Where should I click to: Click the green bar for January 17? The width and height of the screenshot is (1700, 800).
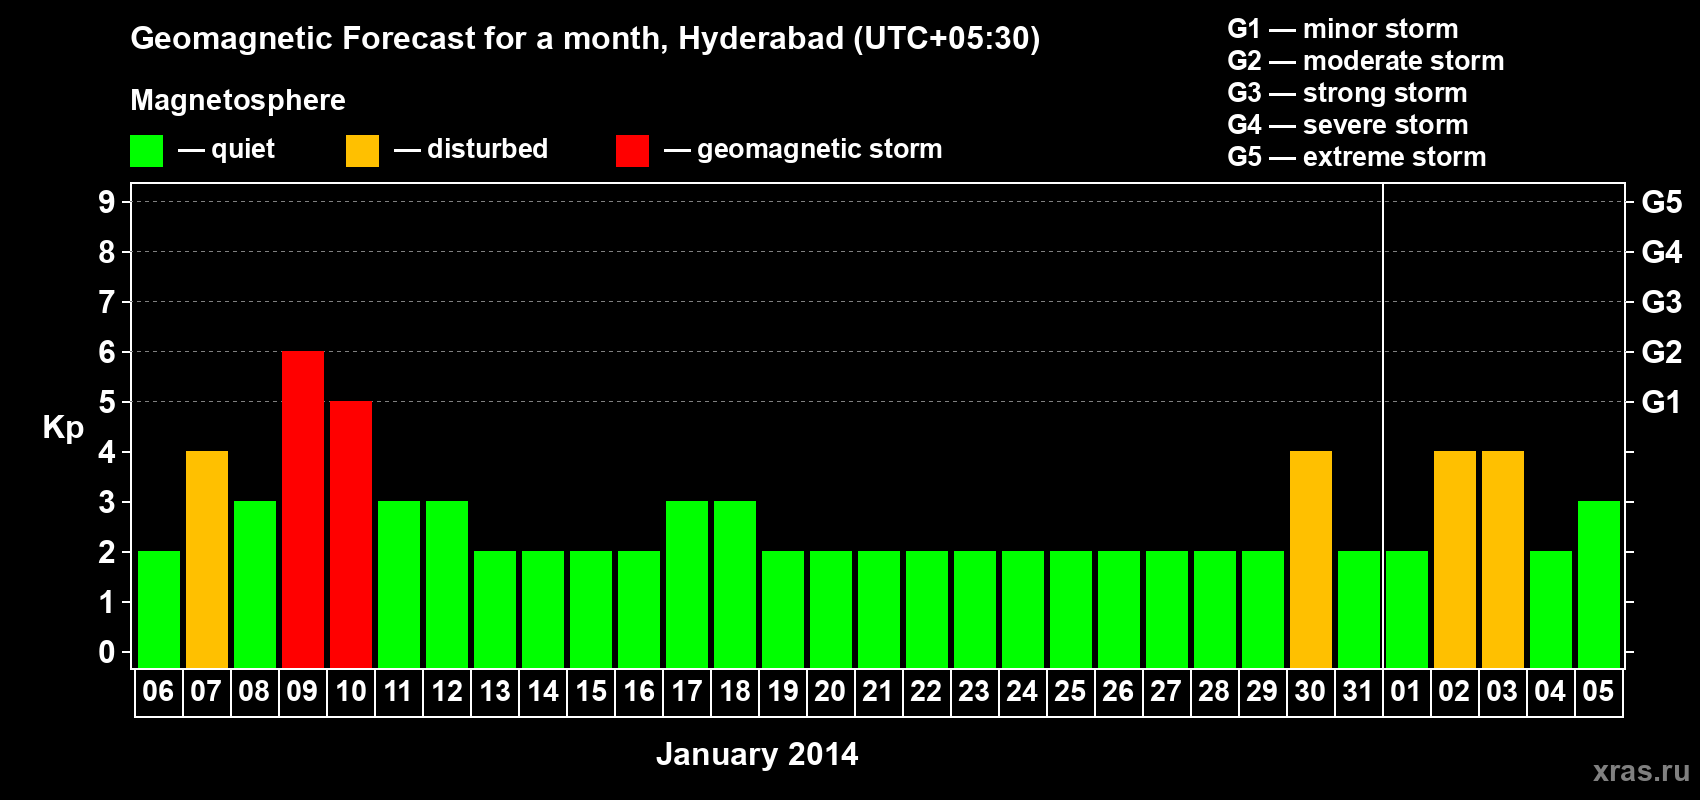point(687,584)
